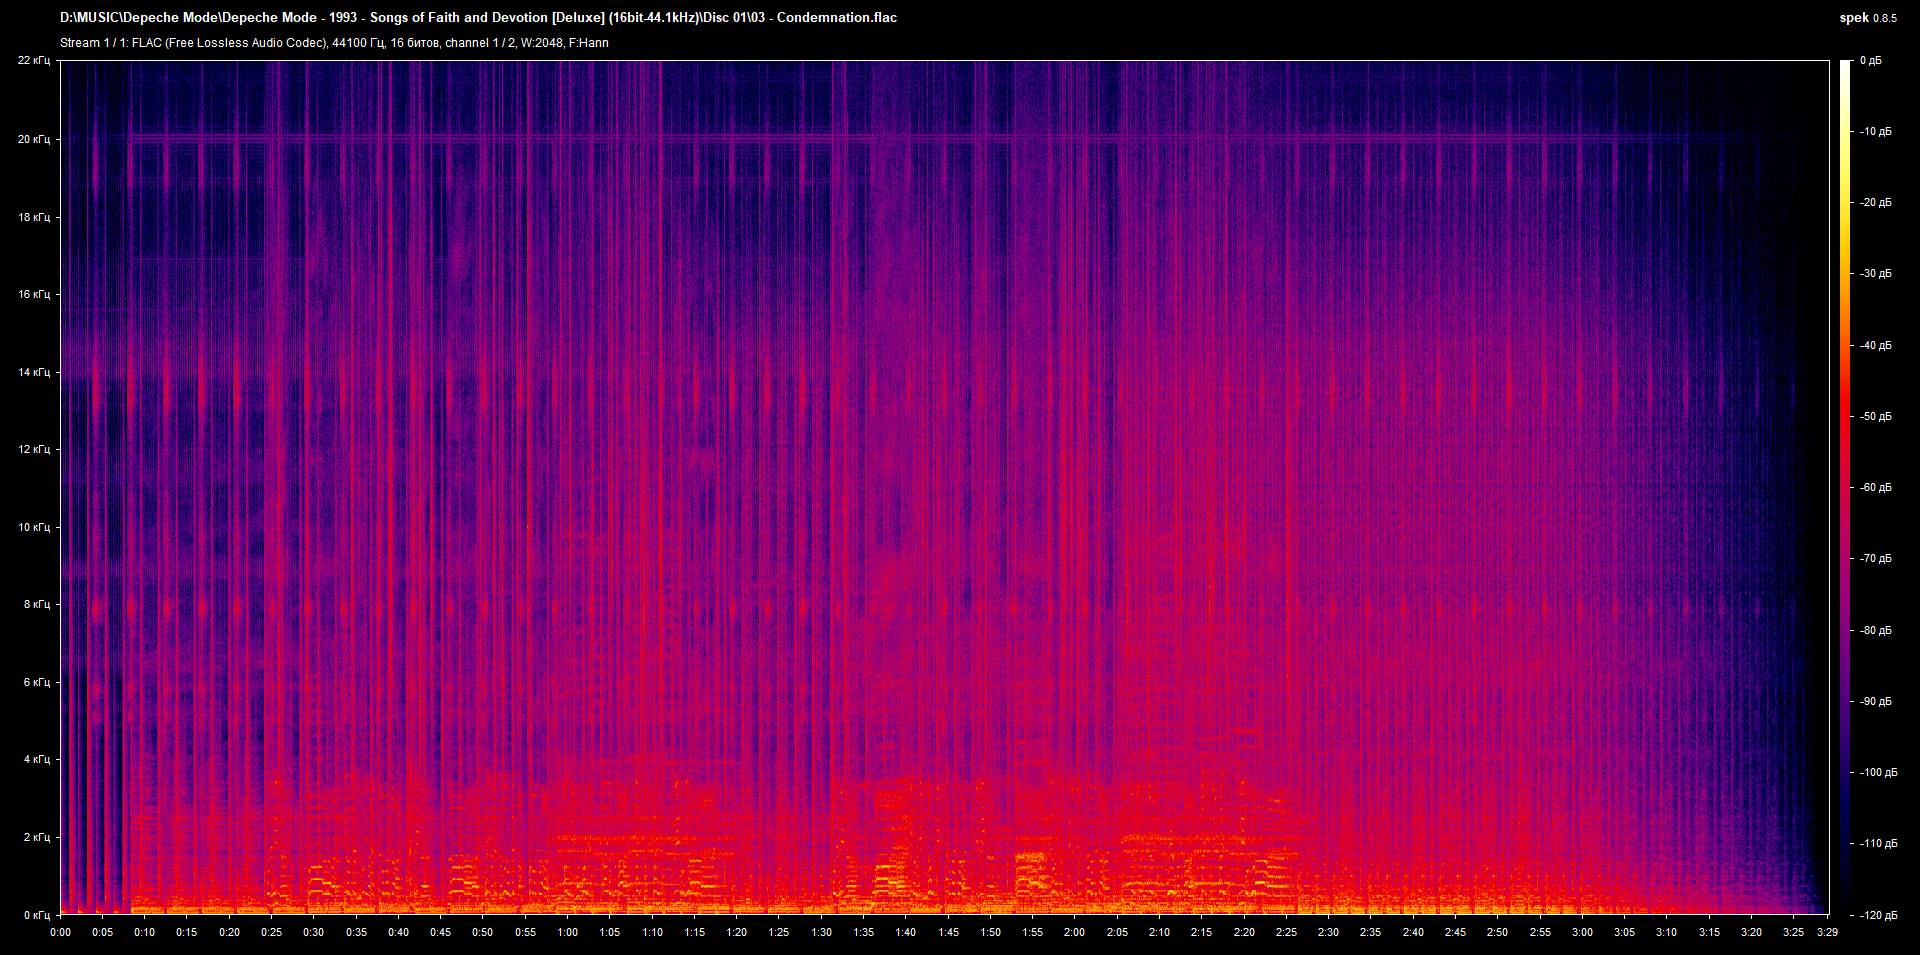Click the 3:29 end time label
1920x955 pixels.
[1827, 932]
